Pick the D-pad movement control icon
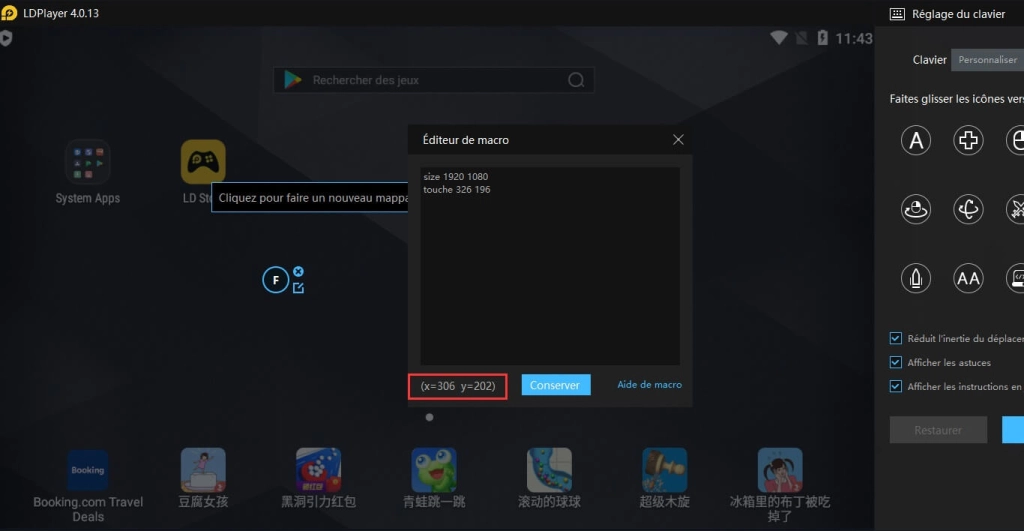This screenshot has height=531, width=1024. (x=968, y=140)
